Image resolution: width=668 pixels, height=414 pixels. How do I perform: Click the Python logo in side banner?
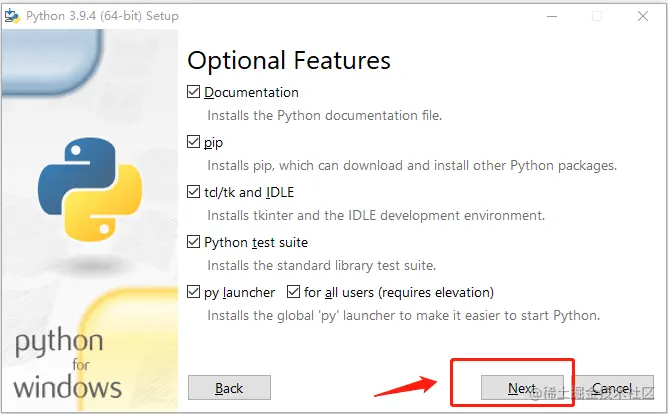pos(90,189)
